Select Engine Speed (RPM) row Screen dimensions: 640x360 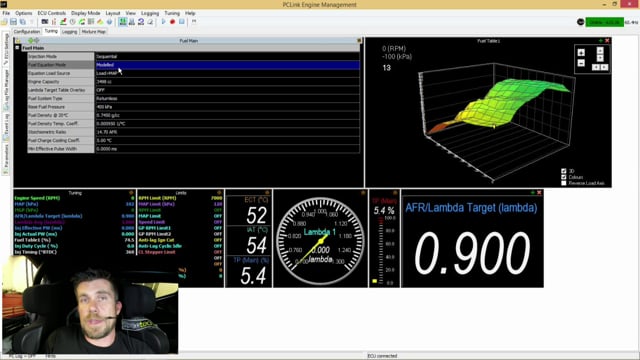pos(74,198)
